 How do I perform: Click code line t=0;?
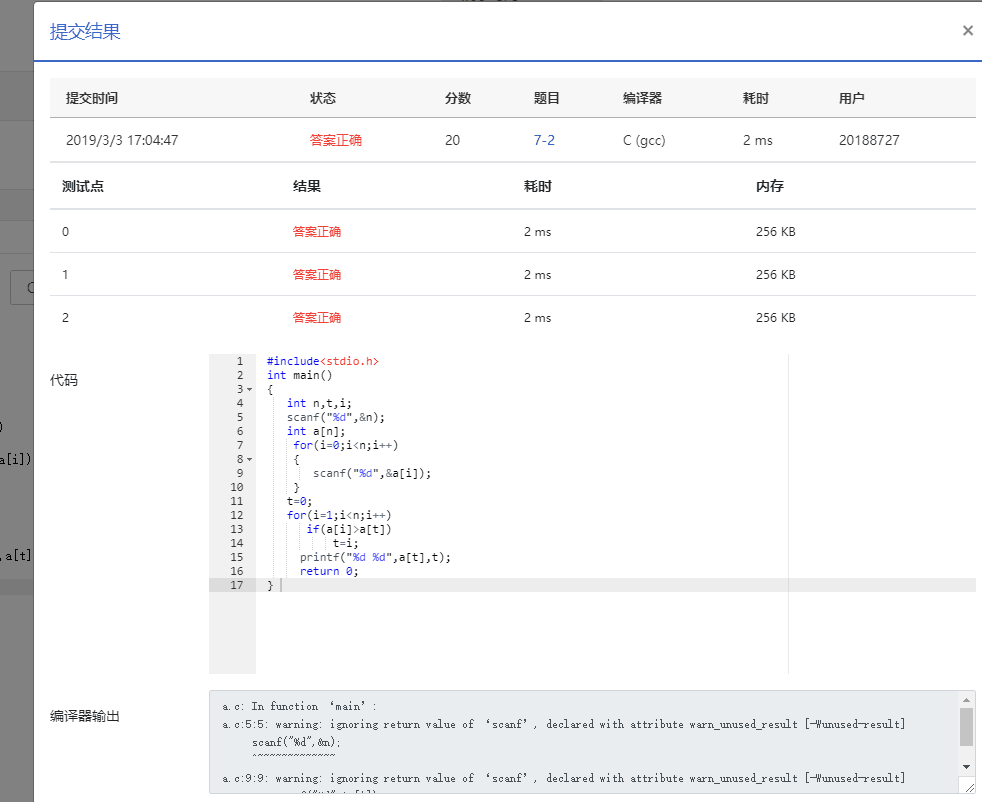(299, 501)
